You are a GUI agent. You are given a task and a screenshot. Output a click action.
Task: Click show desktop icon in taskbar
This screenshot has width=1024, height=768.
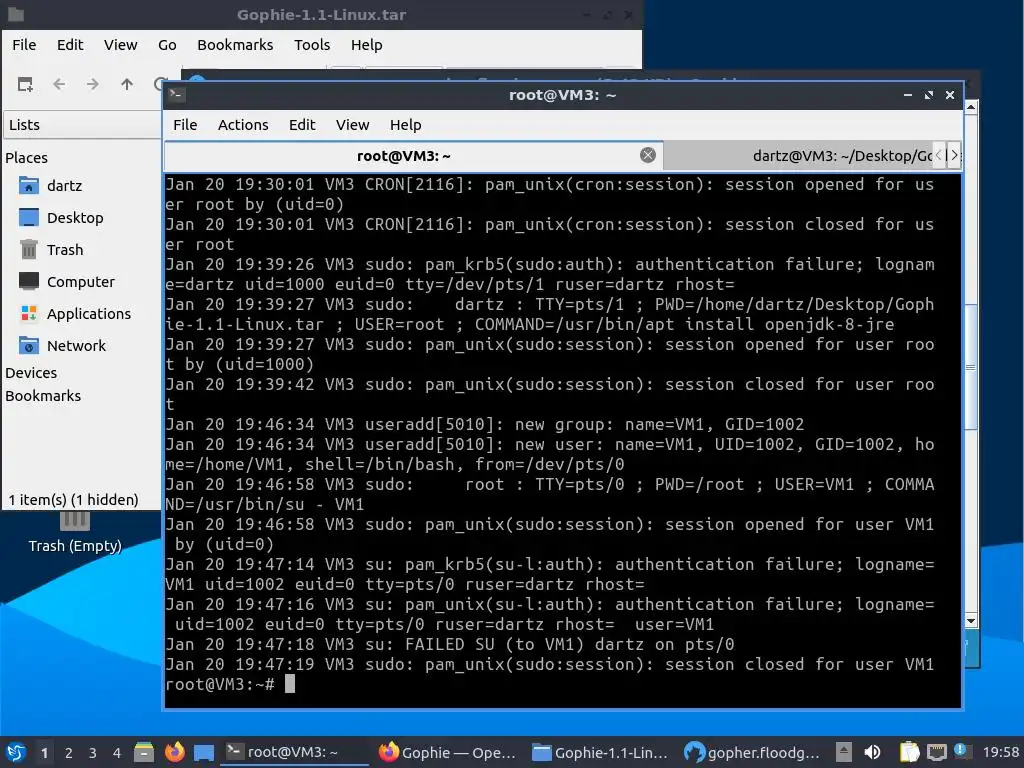204,753
